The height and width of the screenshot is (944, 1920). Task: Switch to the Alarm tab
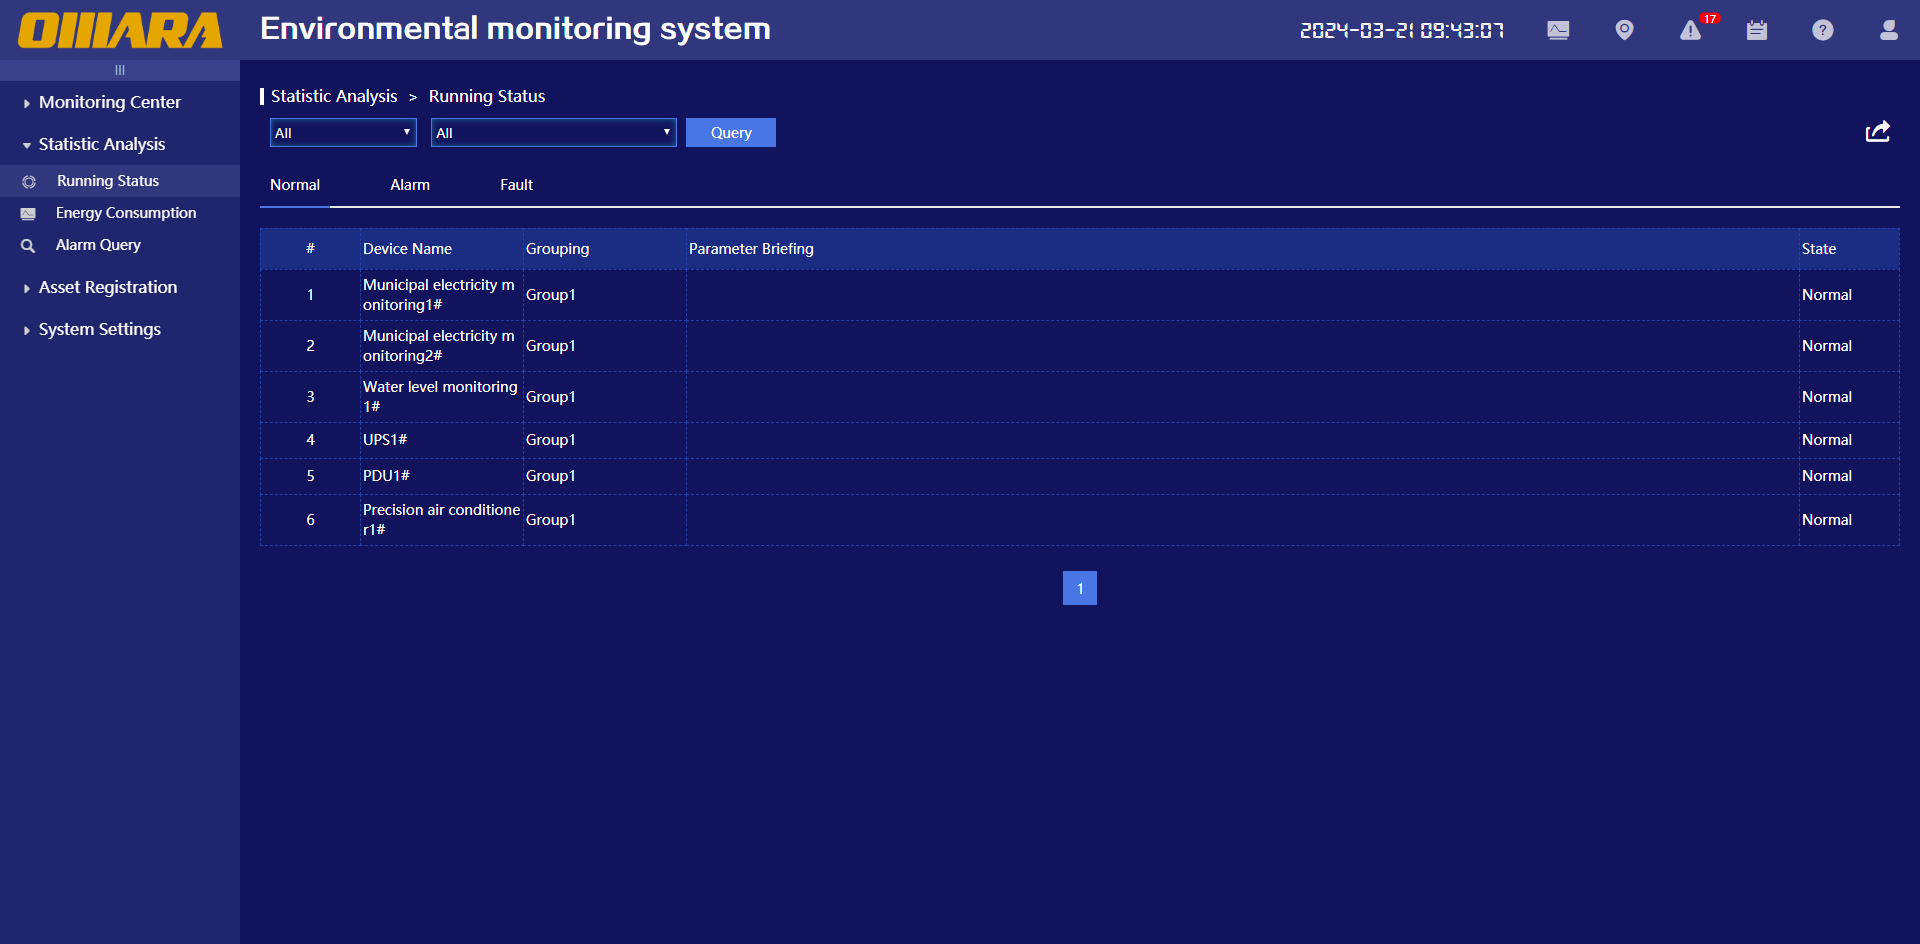coord(410,185)
